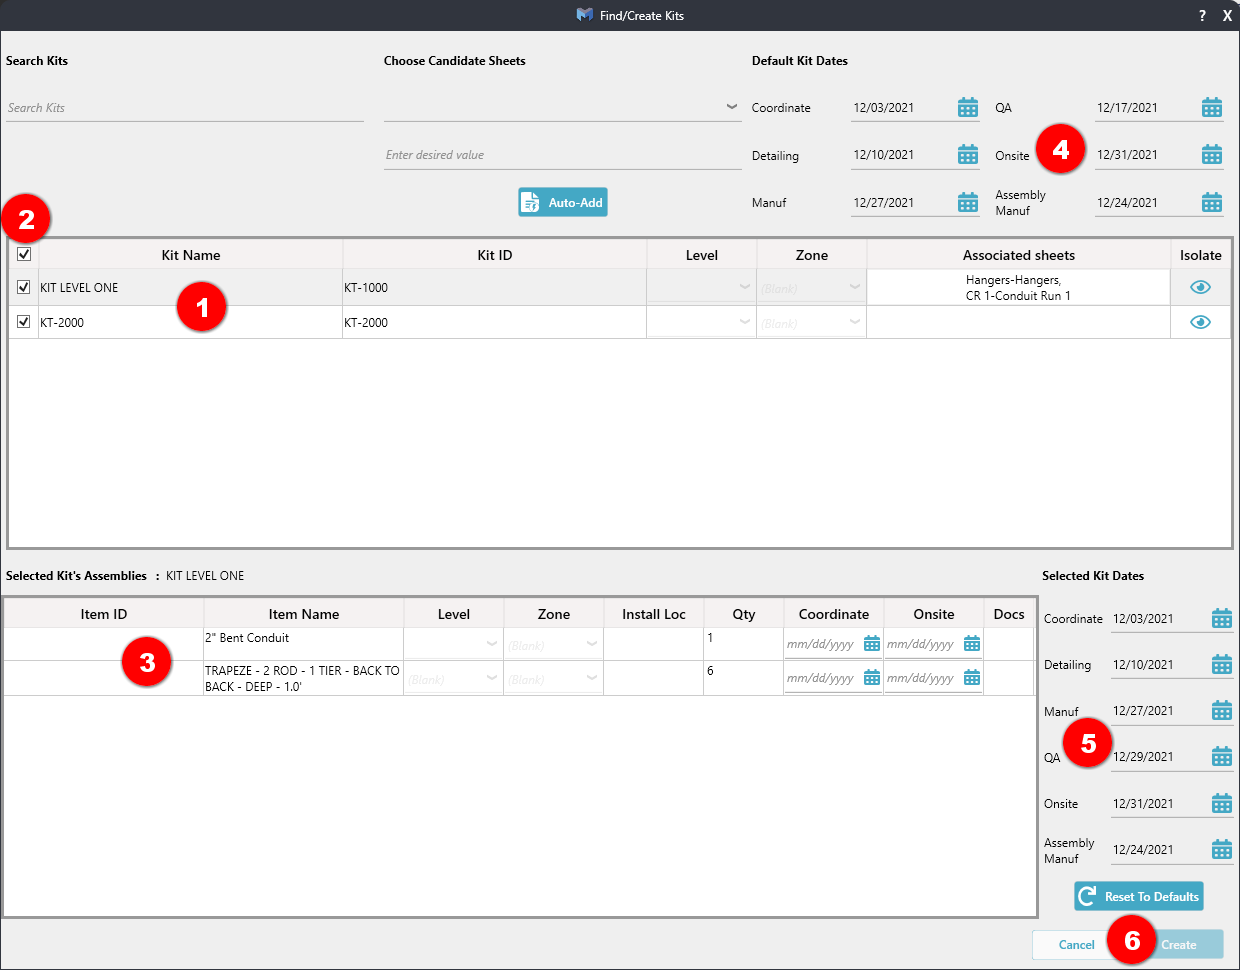Open calendar for default Detailing date
The width and height of the screenshot is (1240, 970).
click(967, 155)
